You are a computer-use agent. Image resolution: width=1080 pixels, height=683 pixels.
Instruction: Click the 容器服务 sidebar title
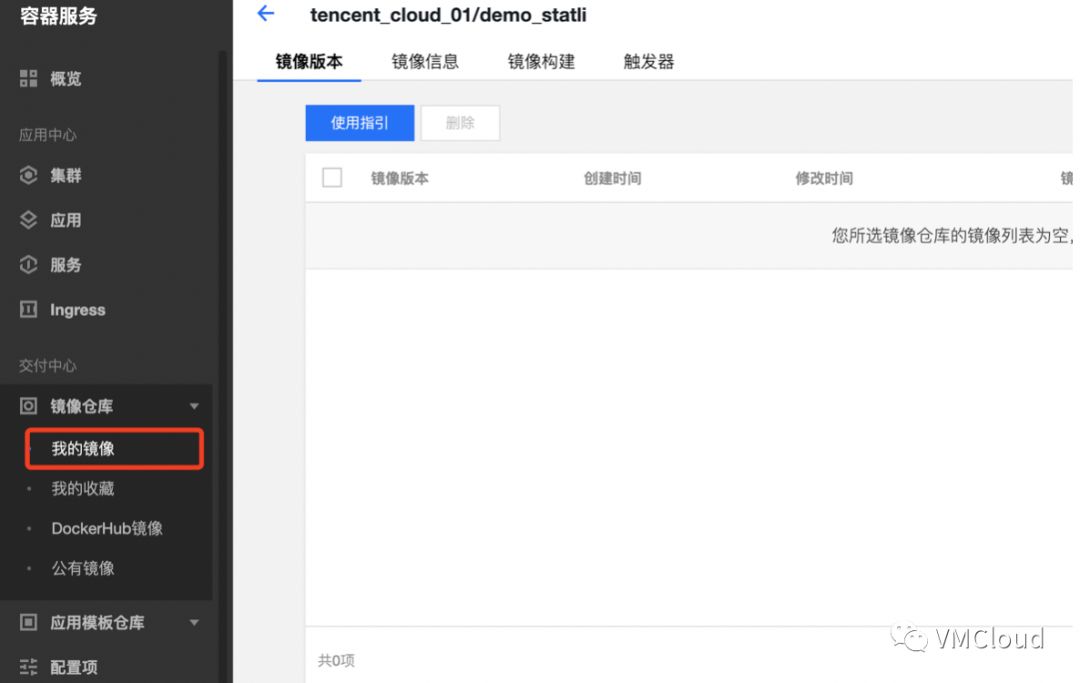[59, 16]
